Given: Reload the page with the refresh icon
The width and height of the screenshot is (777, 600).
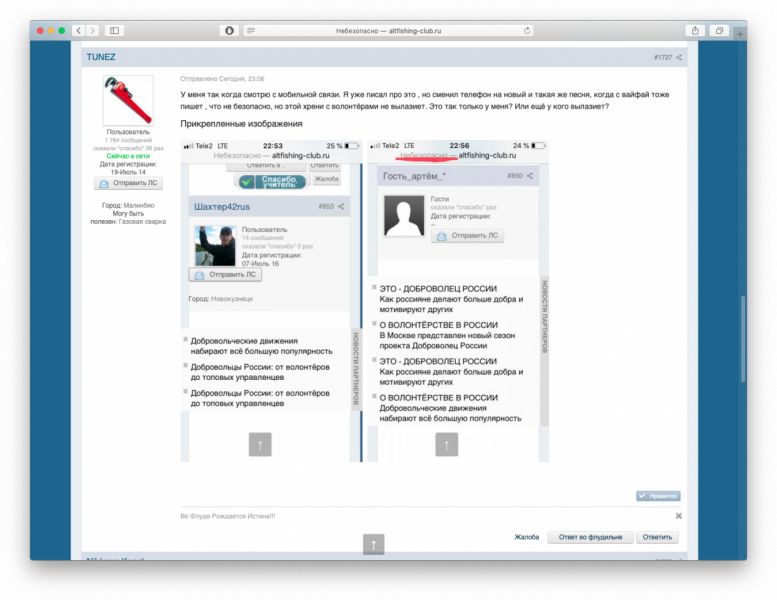Looking at the screenshot, I should pyautogui.click(x=527, y=31).
